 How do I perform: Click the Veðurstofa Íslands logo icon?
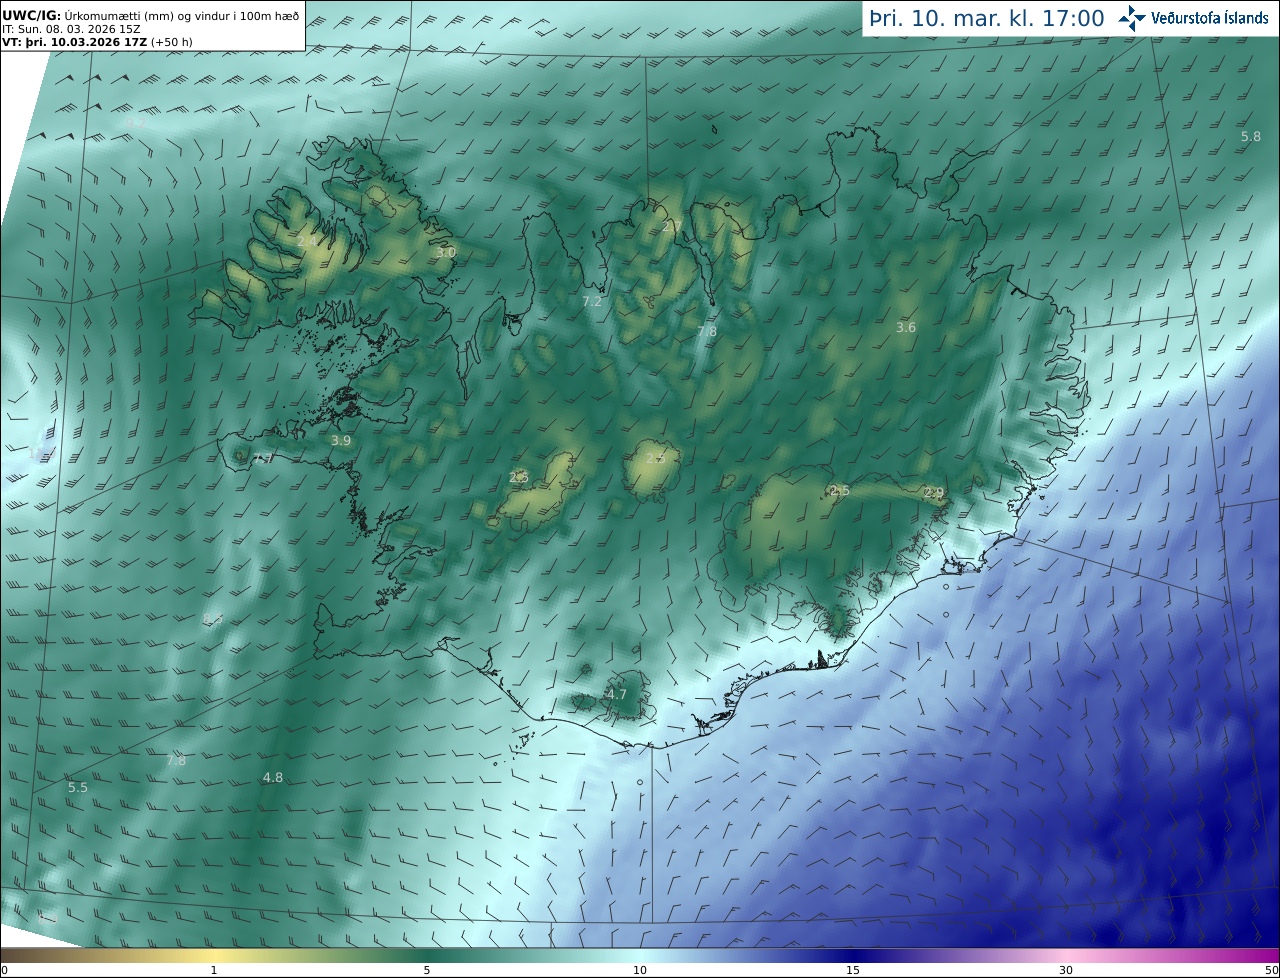pyautogui.click(x=1132, y=18)
